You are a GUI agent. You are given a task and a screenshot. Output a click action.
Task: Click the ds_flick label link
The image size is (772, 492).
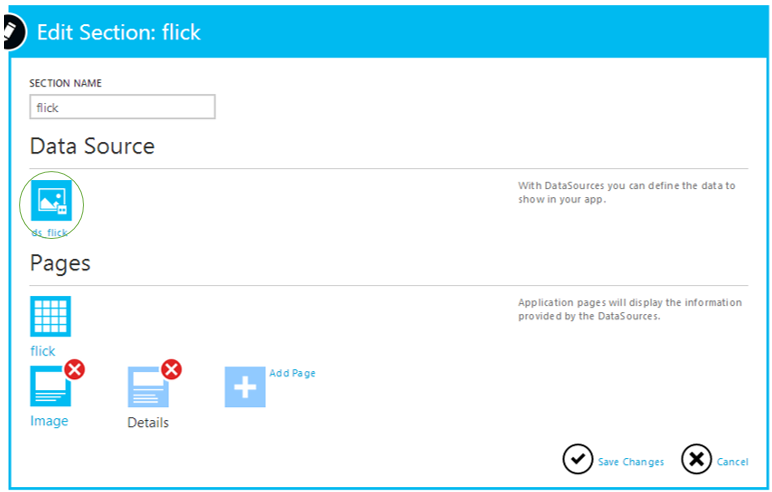50,232
